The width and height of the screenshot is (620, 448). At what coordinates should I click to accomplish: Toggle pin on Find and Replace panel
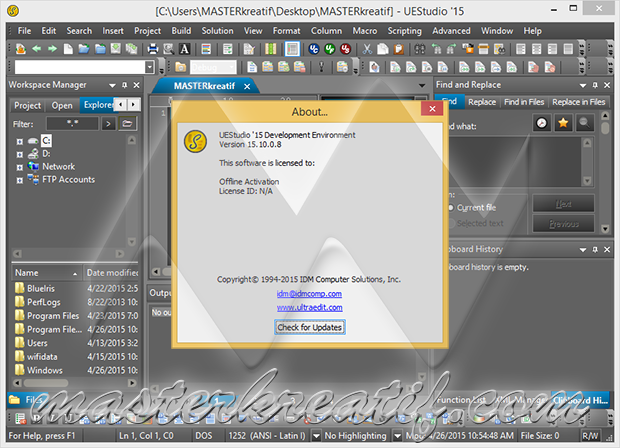595,85
